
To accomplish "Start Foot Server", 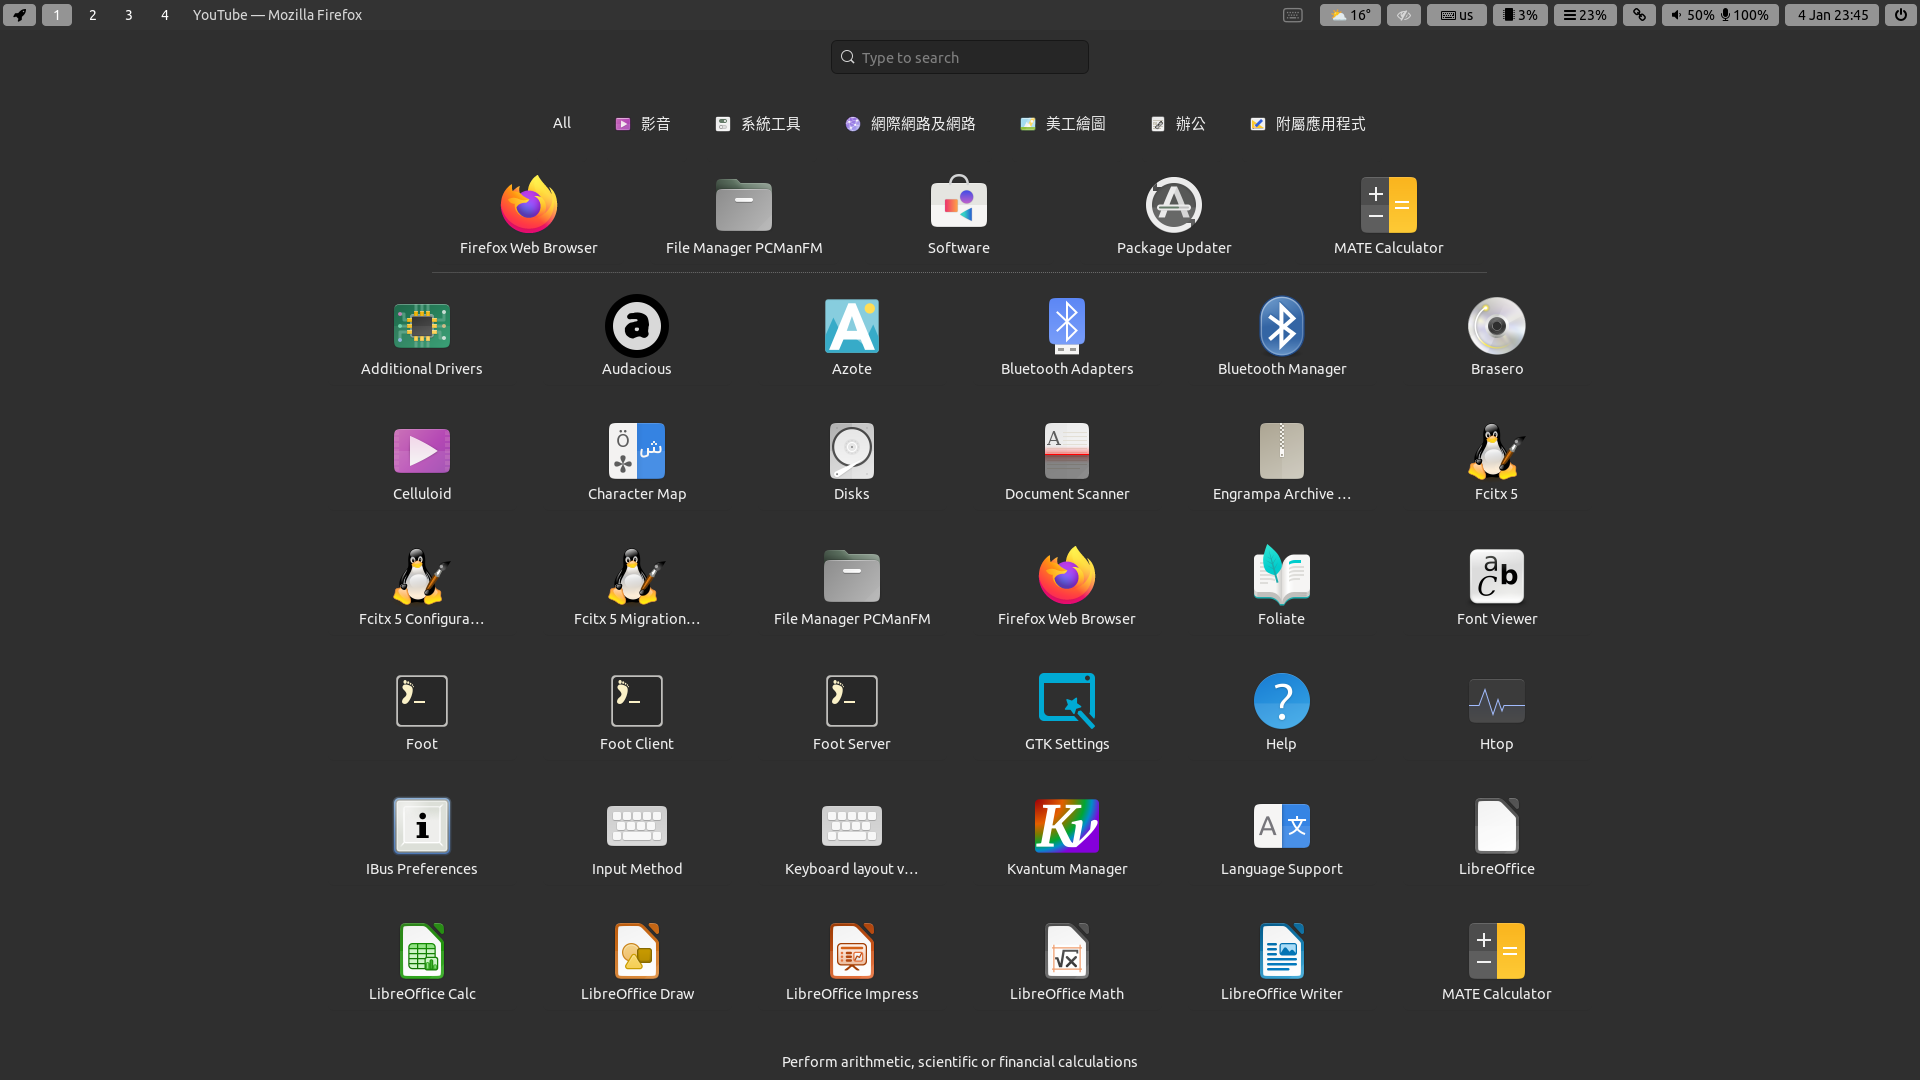I will [x=852, y=713].
